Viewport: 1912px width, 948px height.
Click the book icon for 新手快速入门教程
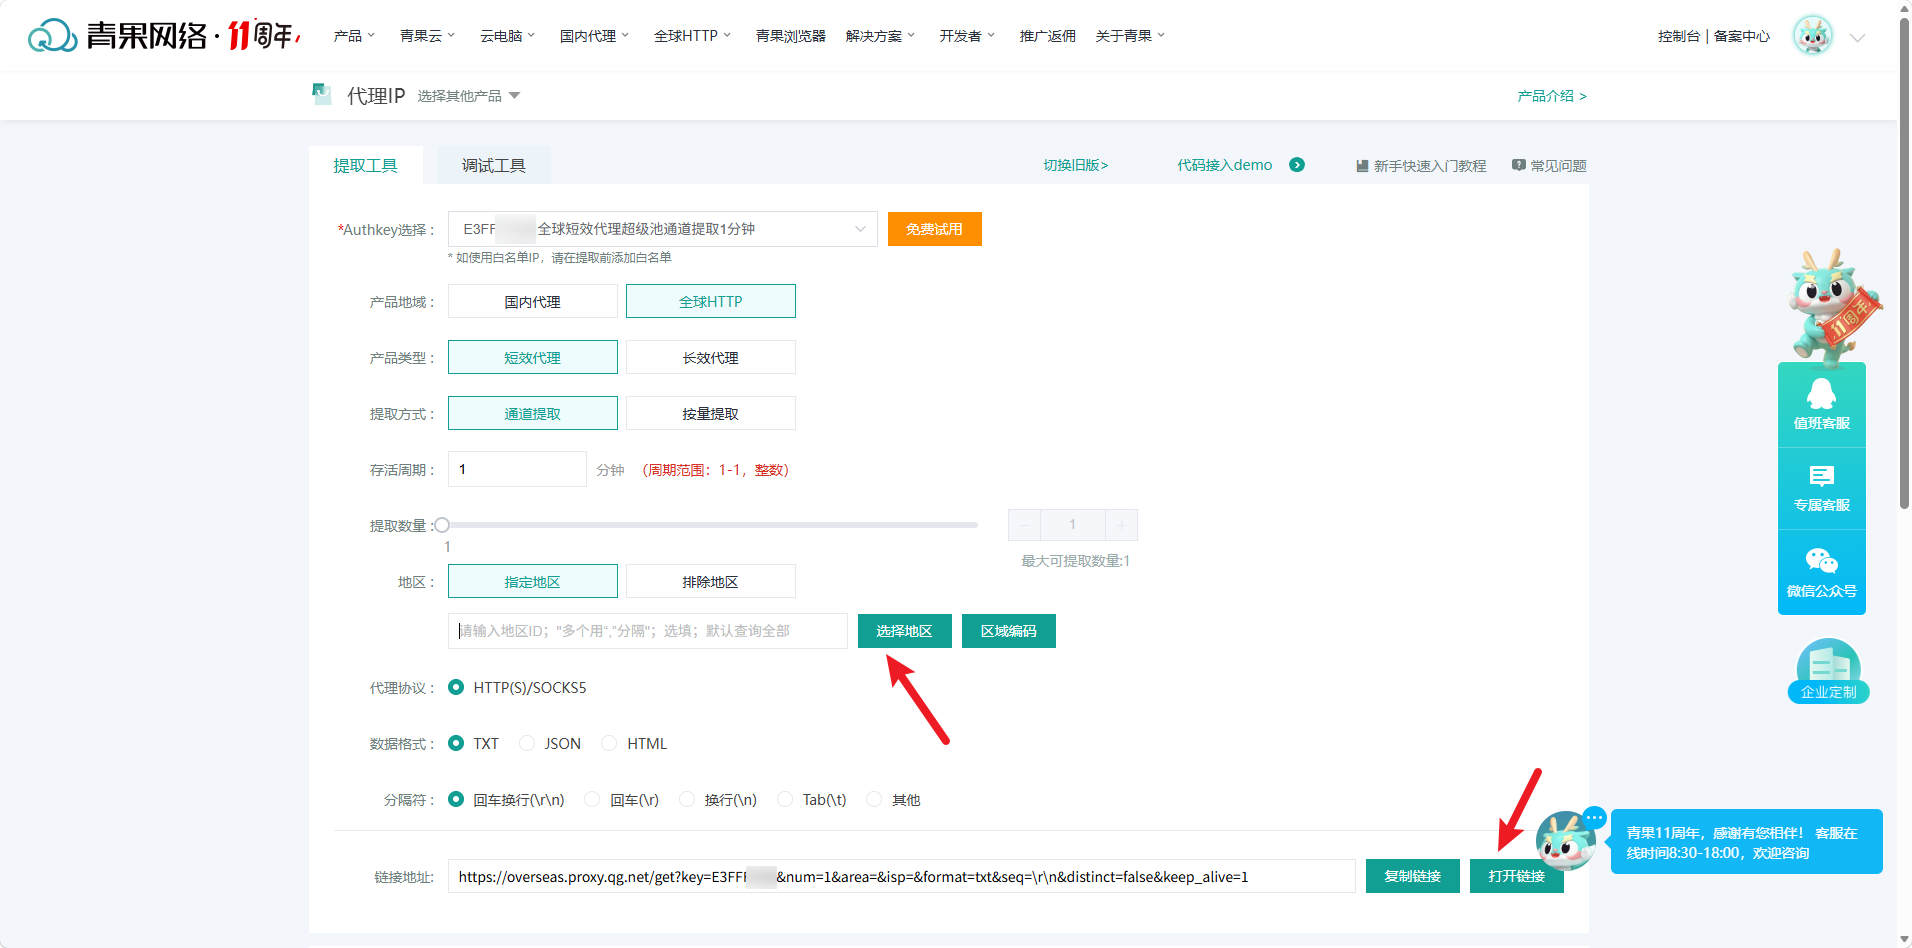tap(1362, 166)
